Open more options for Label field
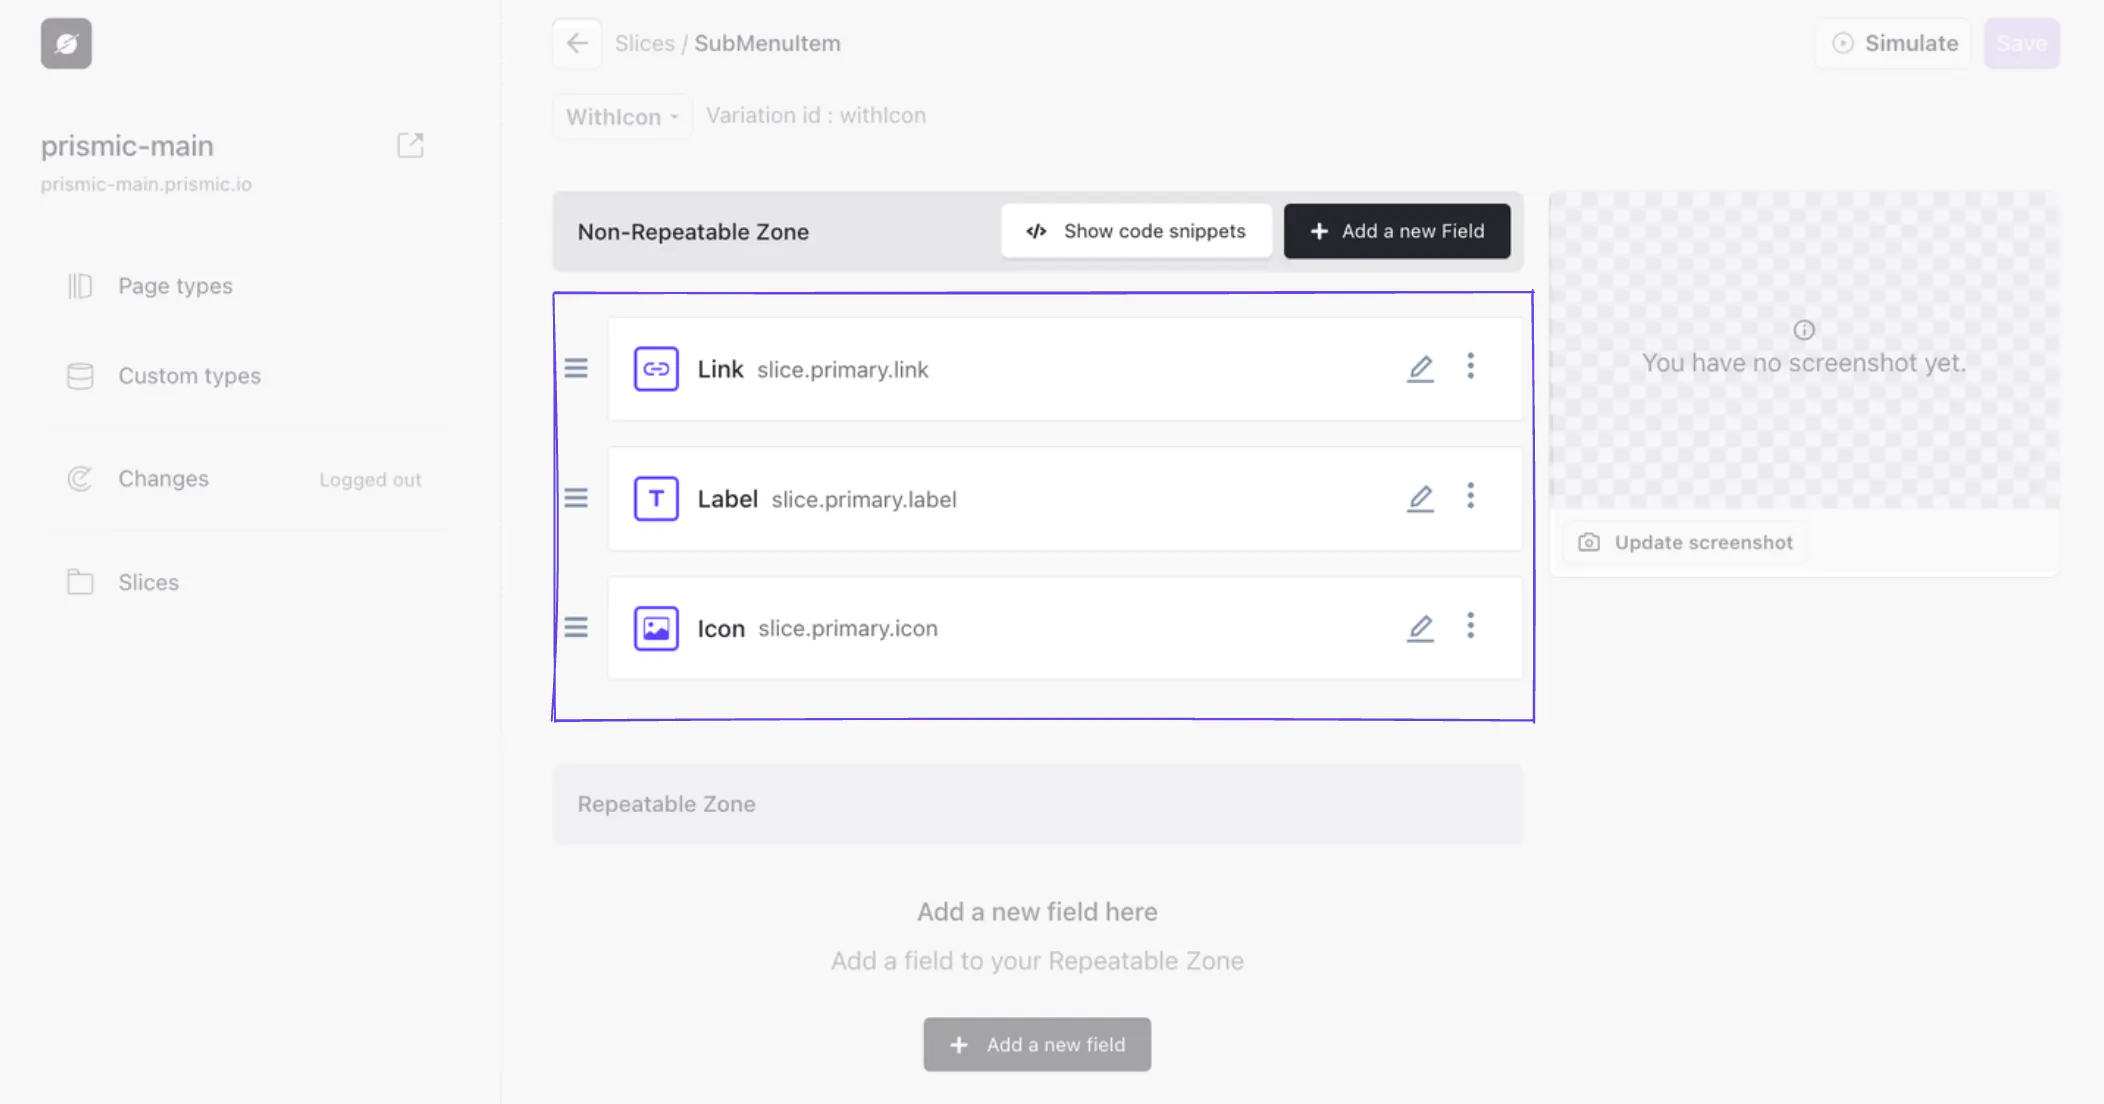 [1470, 496]
